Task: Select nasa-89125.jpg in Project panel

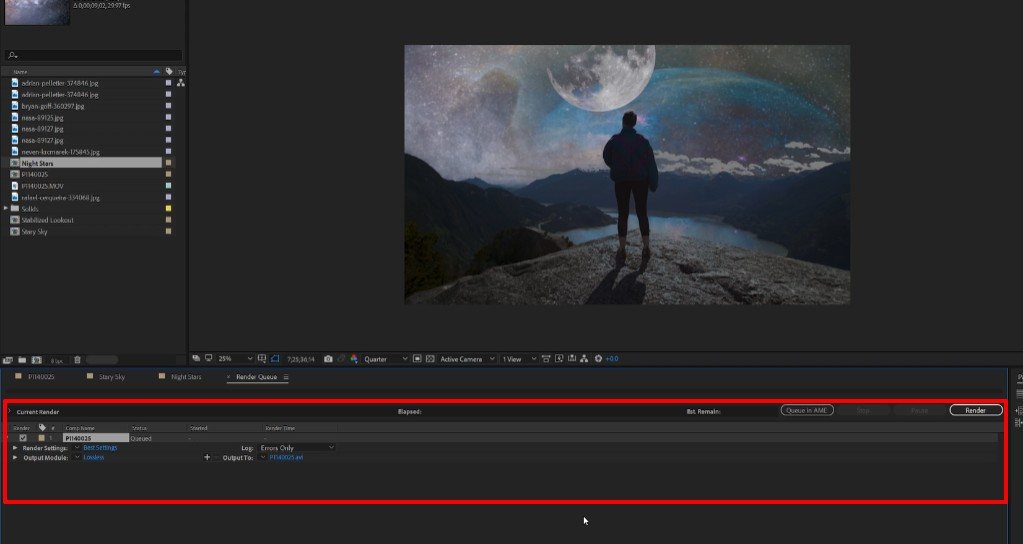Action: (x=42, y=117)
